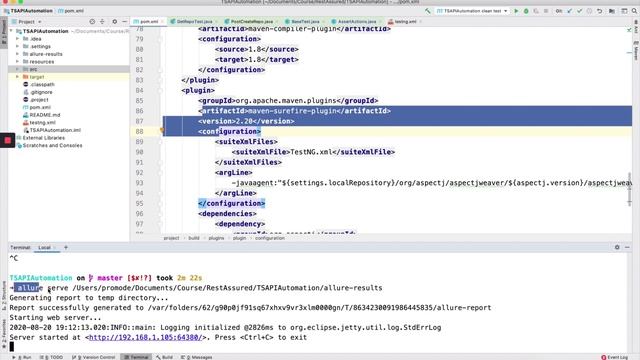Click the intention light bulb on line 88

click(162, 131)
